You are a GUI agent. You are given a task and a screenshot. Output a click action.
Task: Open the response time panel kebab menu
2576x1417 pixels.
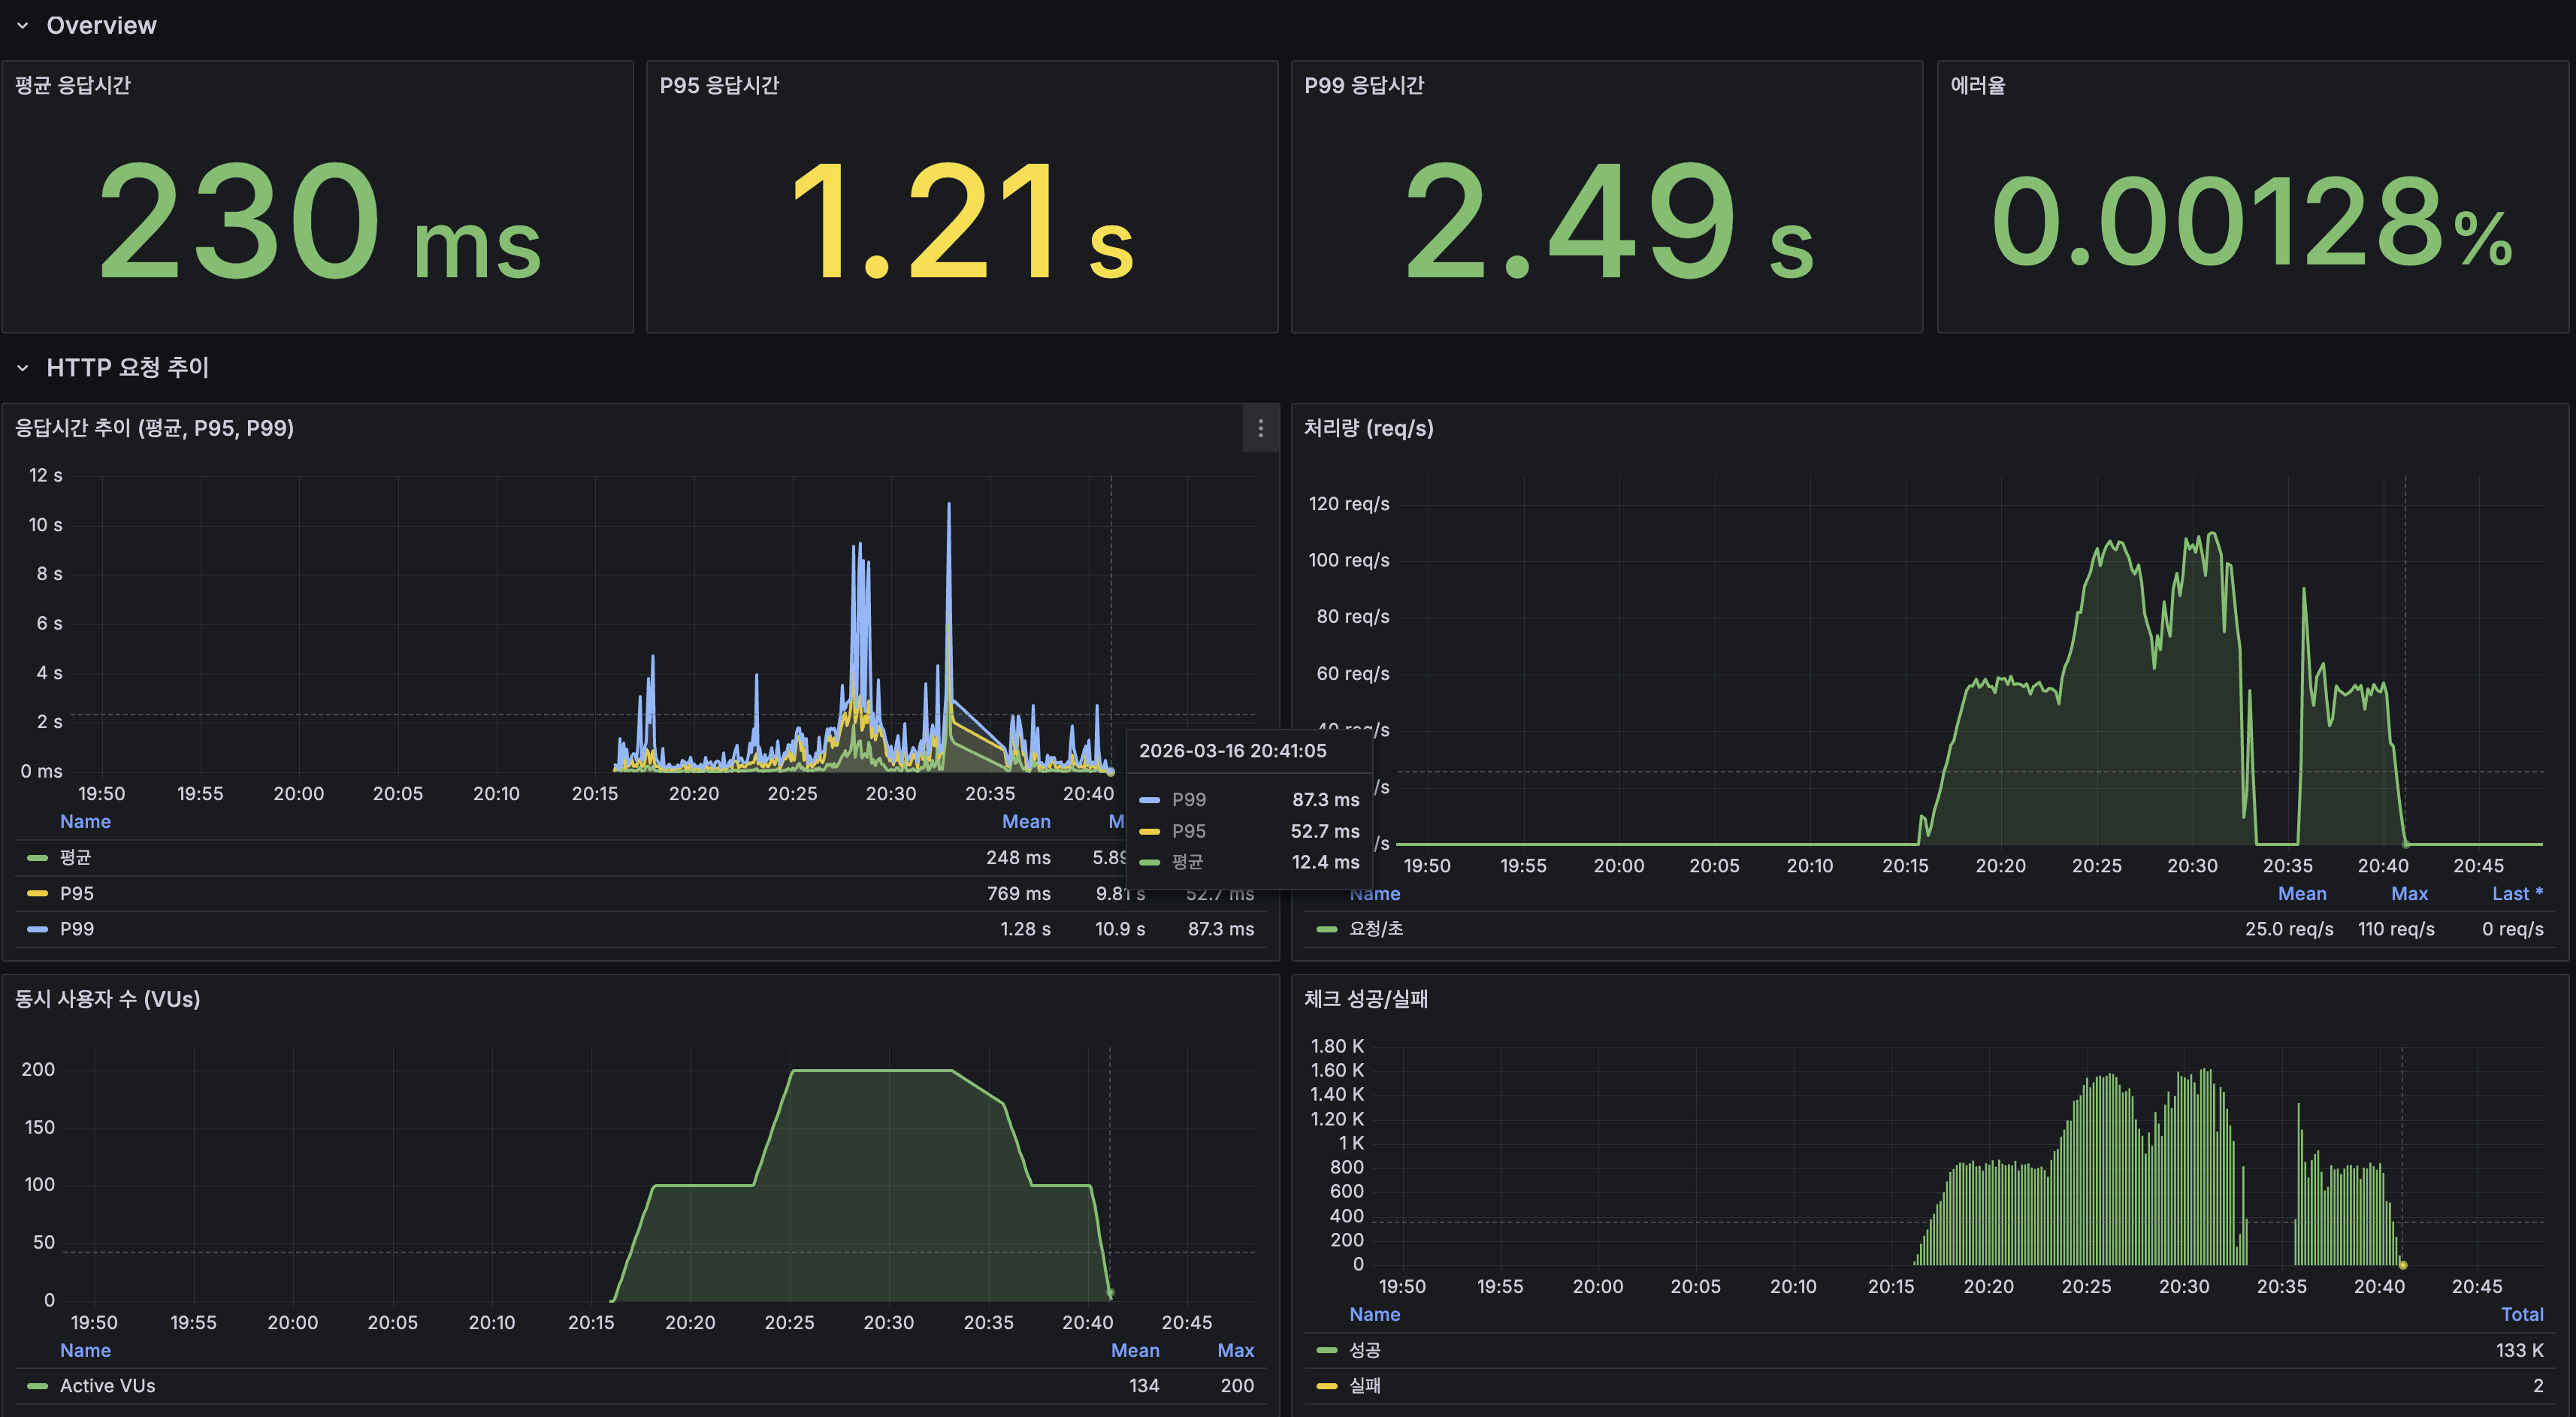(1260, 428)
